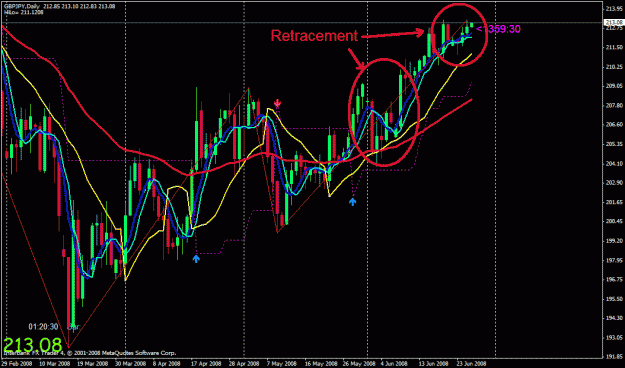This screenshot has height=368, width=625.
Task: Click the blue up arrow near 17 Apr 2008
Action: click(196, 259)
